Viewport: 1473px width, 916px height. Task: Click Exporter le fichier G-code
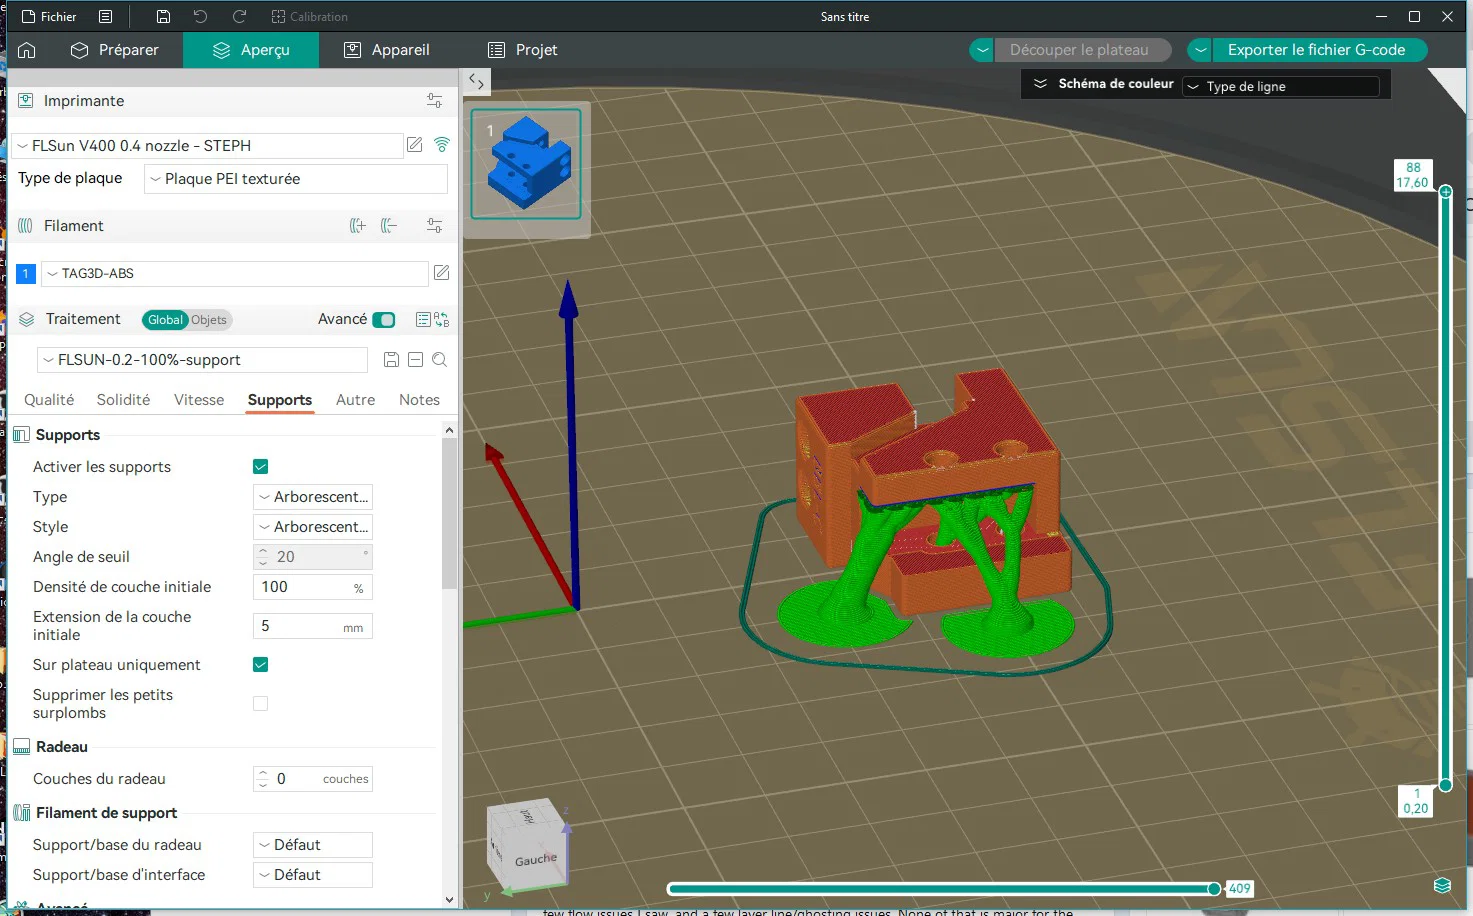[x=1319, y=50]
